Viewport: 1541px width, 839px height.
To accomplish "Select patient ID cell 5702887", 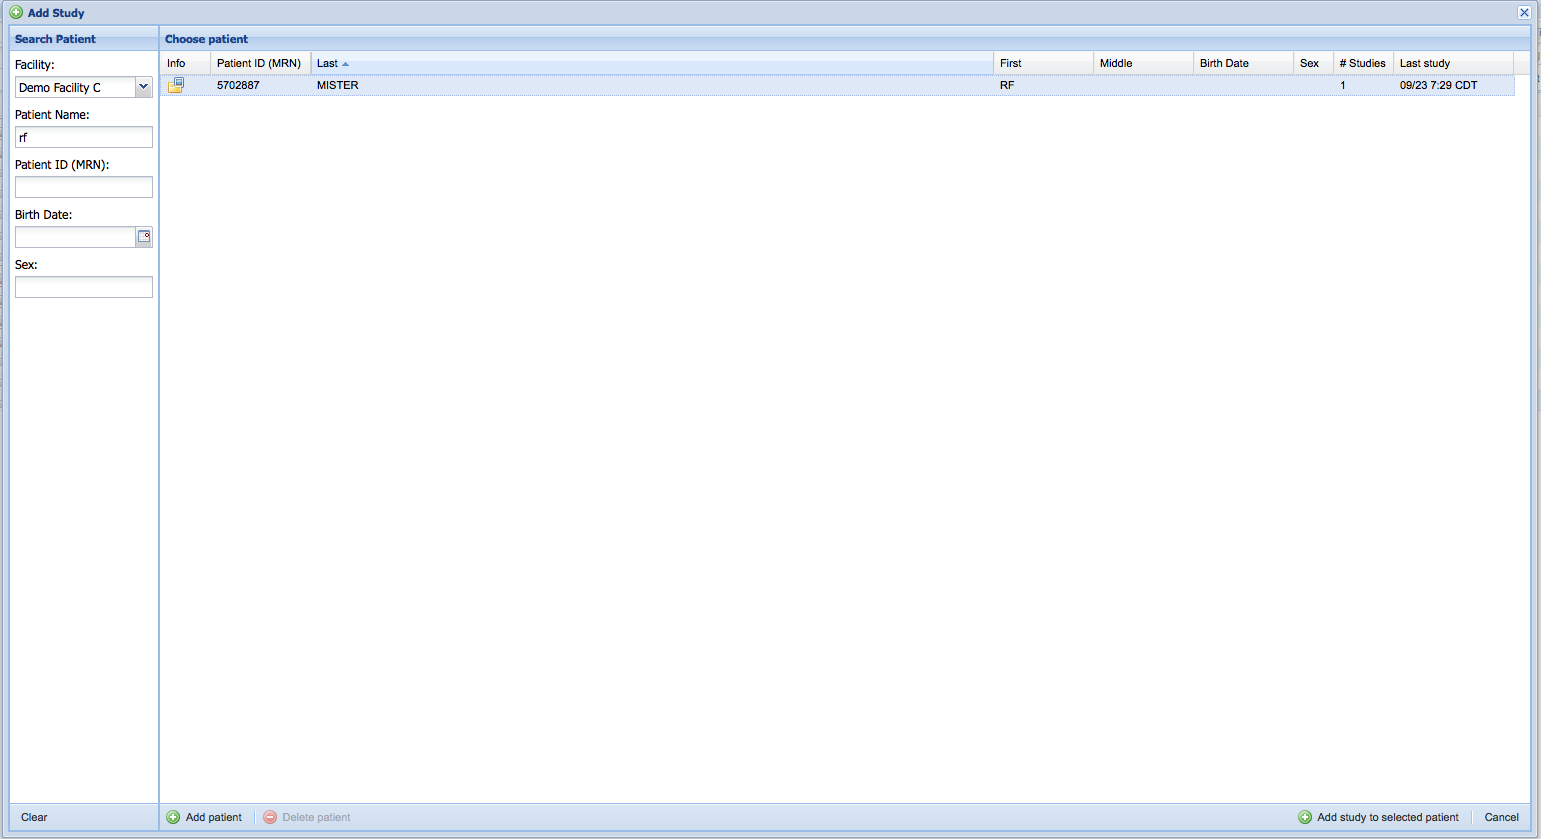I will [x=238, y=85].
